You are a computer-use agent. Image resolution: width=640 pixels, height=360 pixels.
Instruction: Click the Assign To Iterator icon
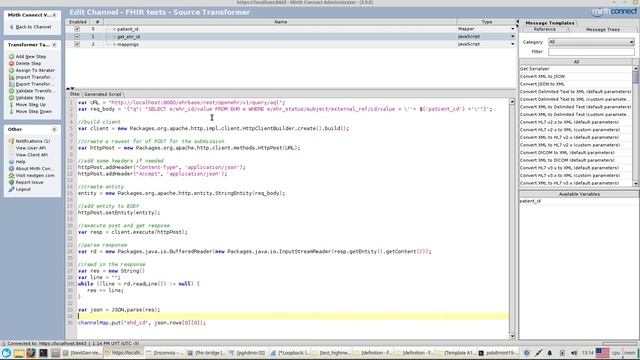tap(11, 70)
